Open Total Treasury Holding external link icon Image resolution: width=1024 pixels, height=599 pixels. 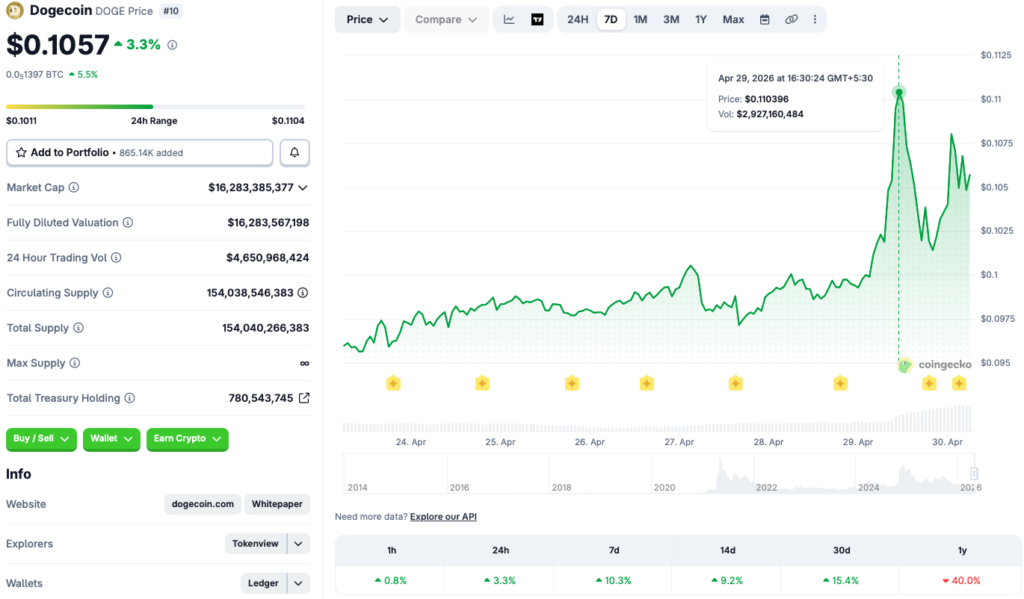pos(304,398)
